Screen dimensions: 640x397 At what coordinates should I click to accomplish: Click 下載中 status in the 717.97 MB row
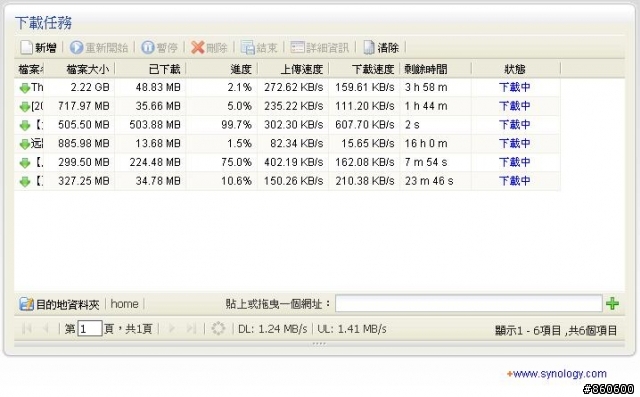(515, 106)
